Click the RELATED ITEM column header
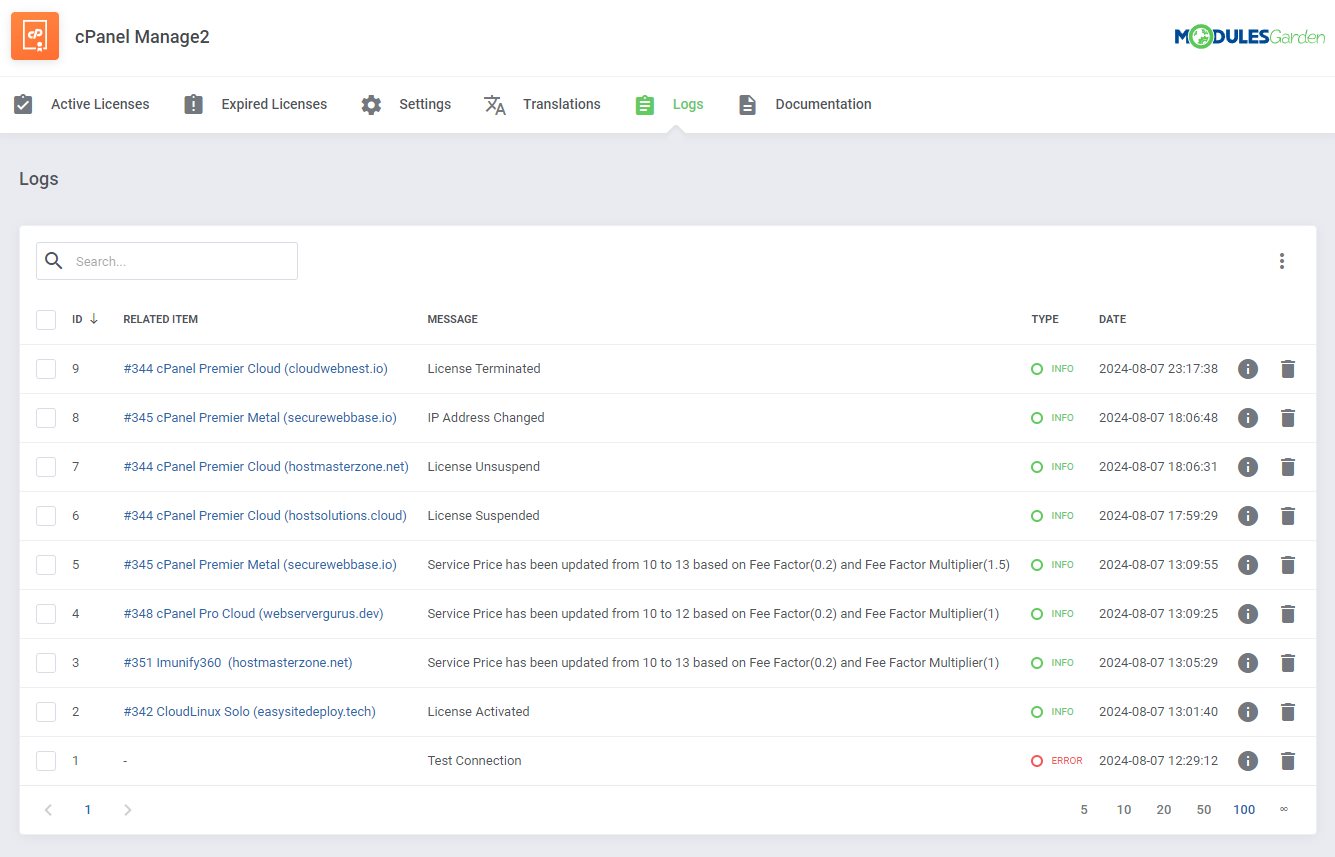 point(161,320)
